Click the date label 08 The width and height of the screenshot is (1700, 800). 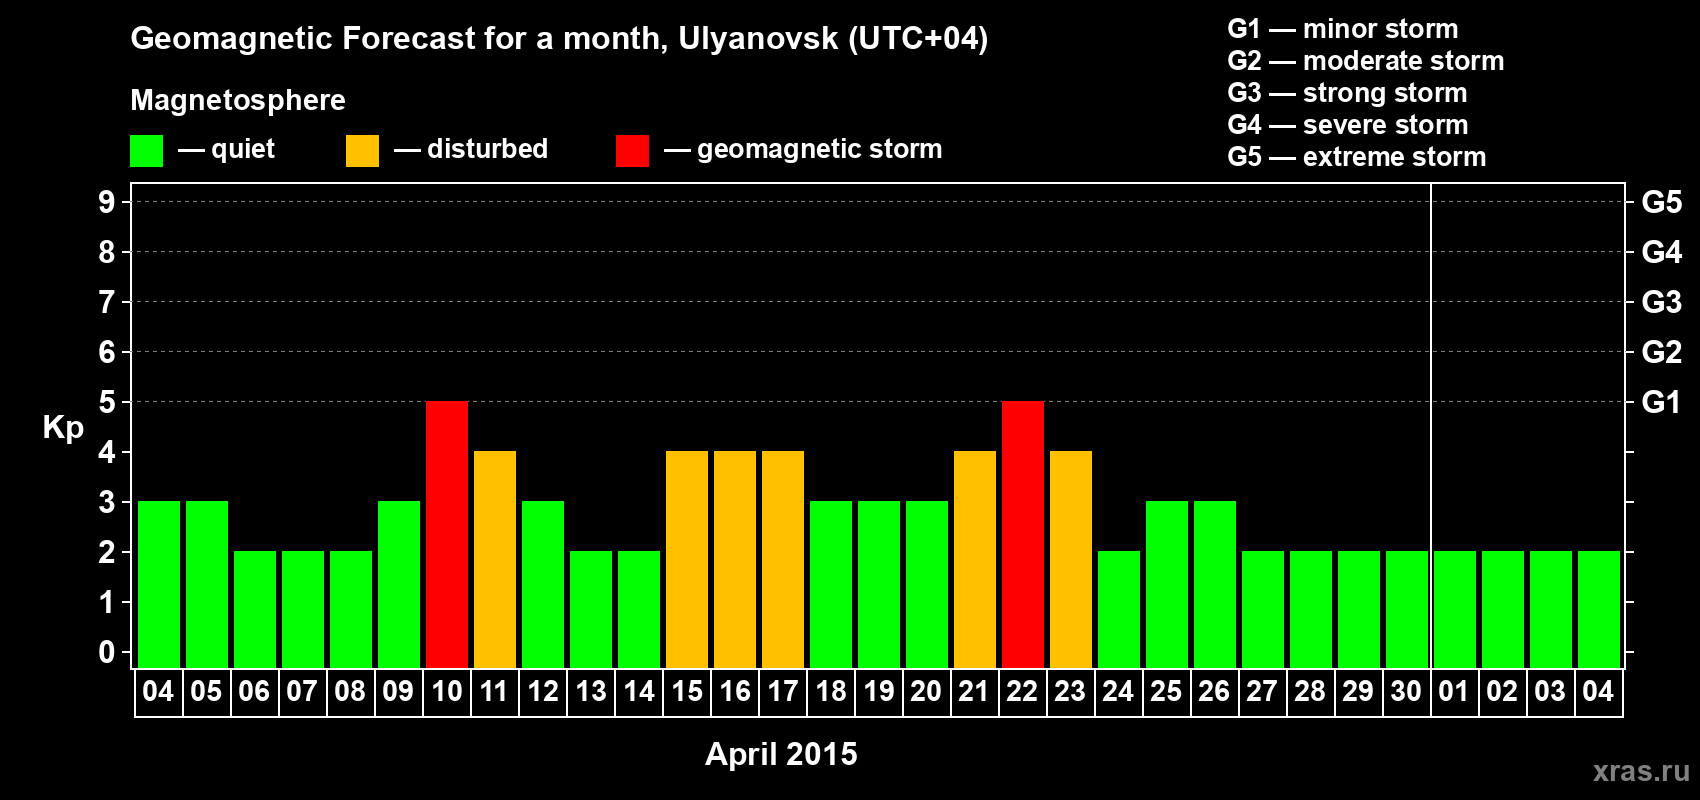(x=350, y=692)
